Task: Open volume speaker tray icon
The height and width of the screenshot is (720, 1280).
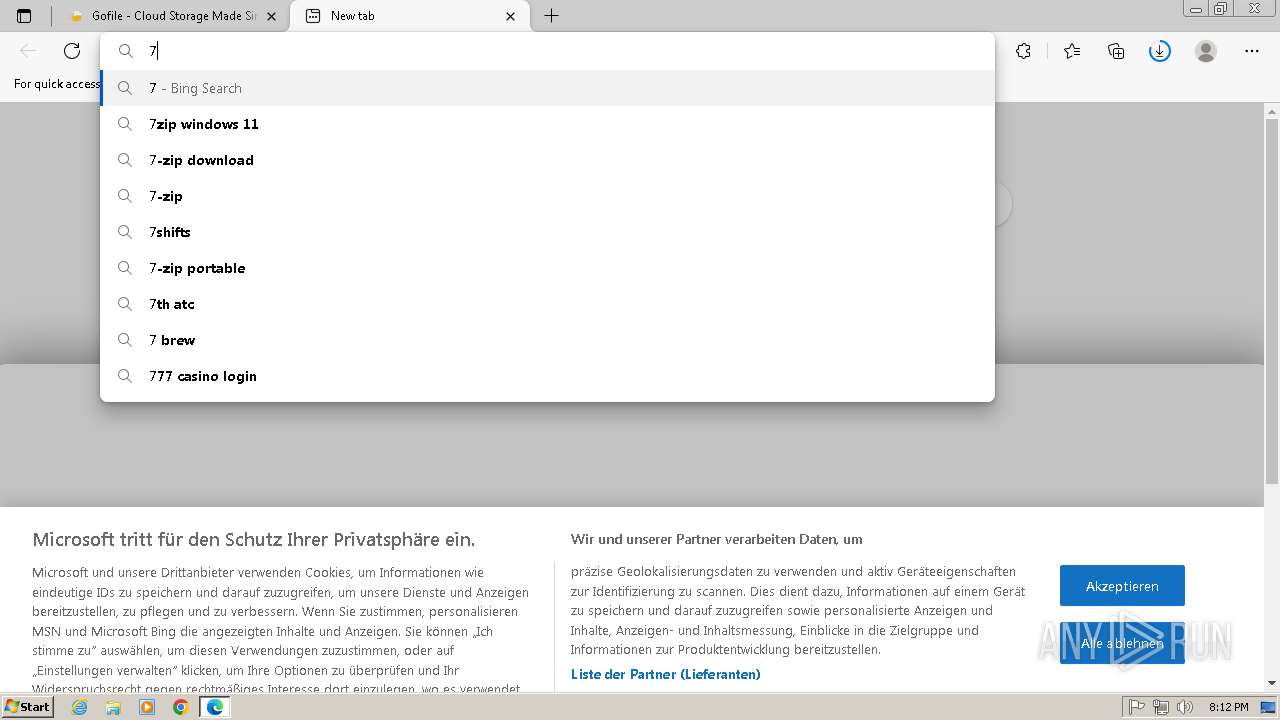Action: pos(1185,707)
